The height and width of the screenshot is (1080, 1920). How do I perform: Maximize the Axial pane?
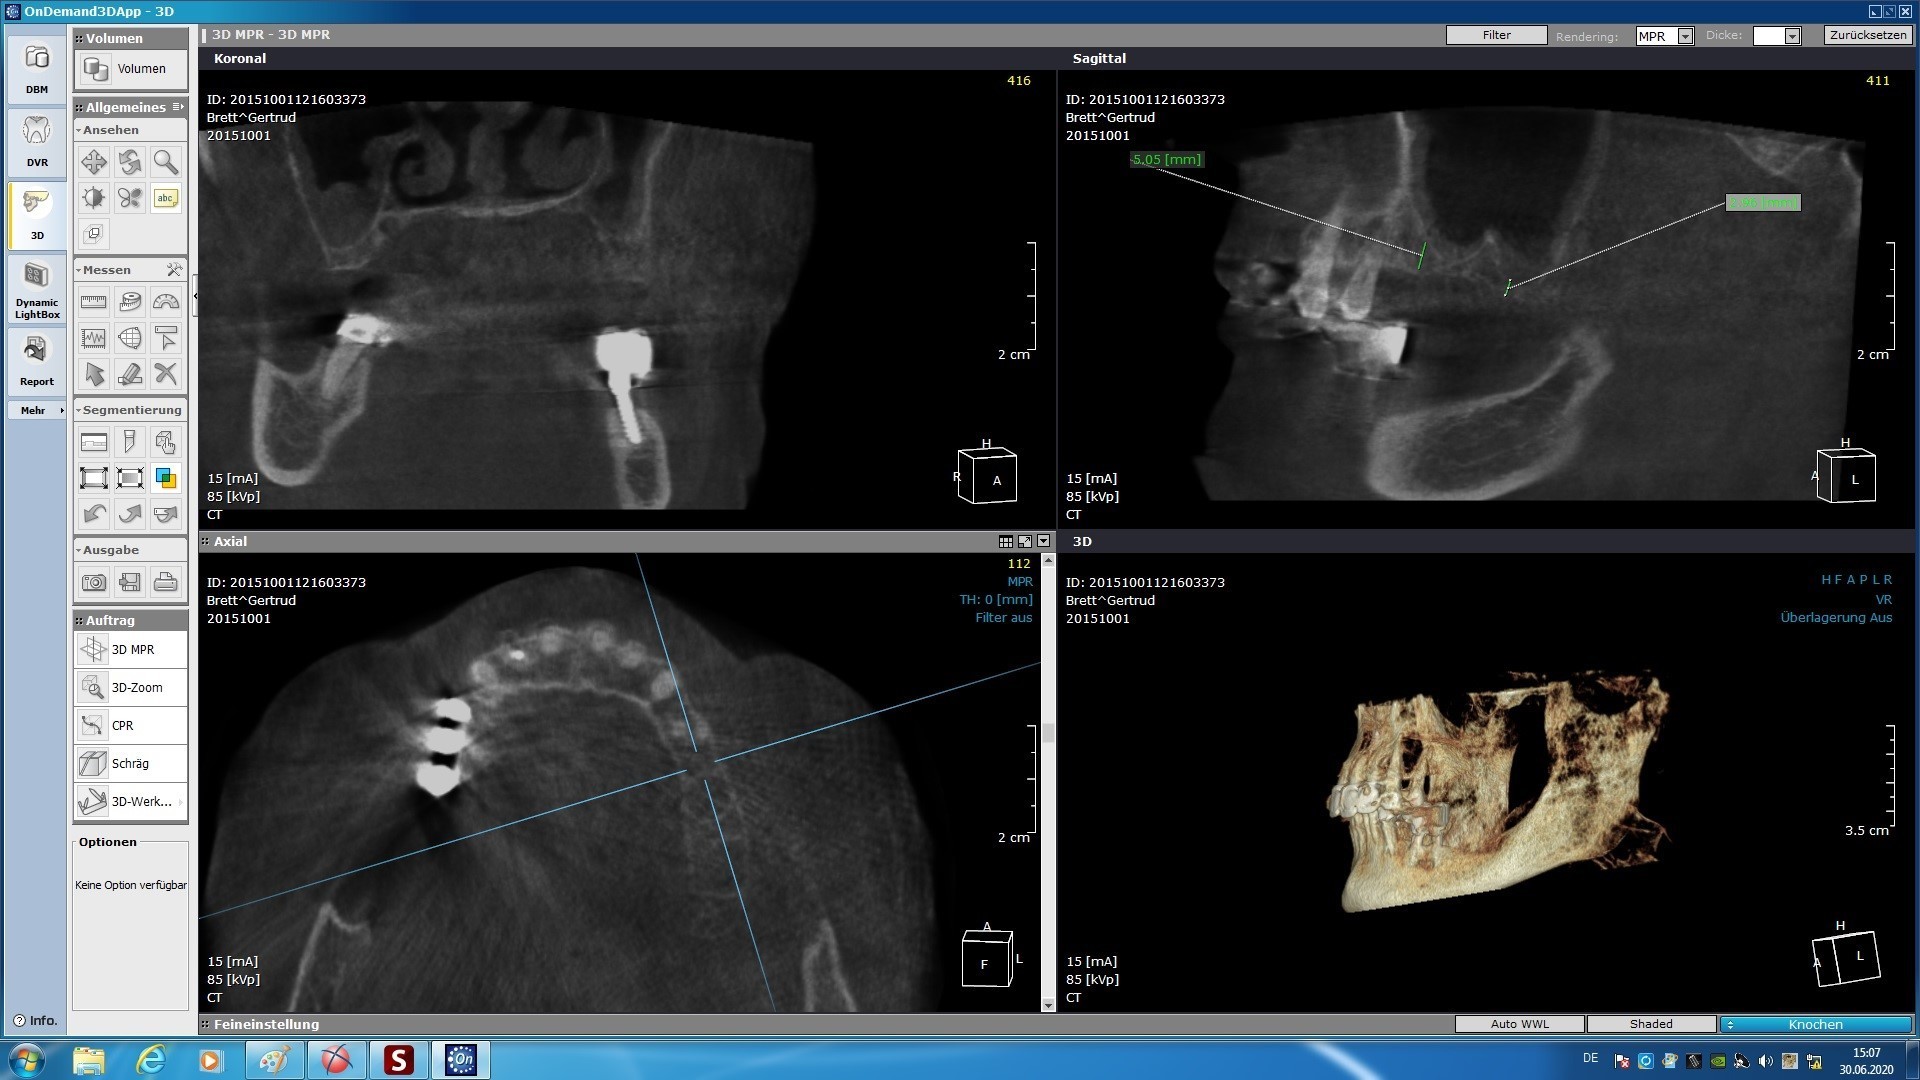point(1025,541)
